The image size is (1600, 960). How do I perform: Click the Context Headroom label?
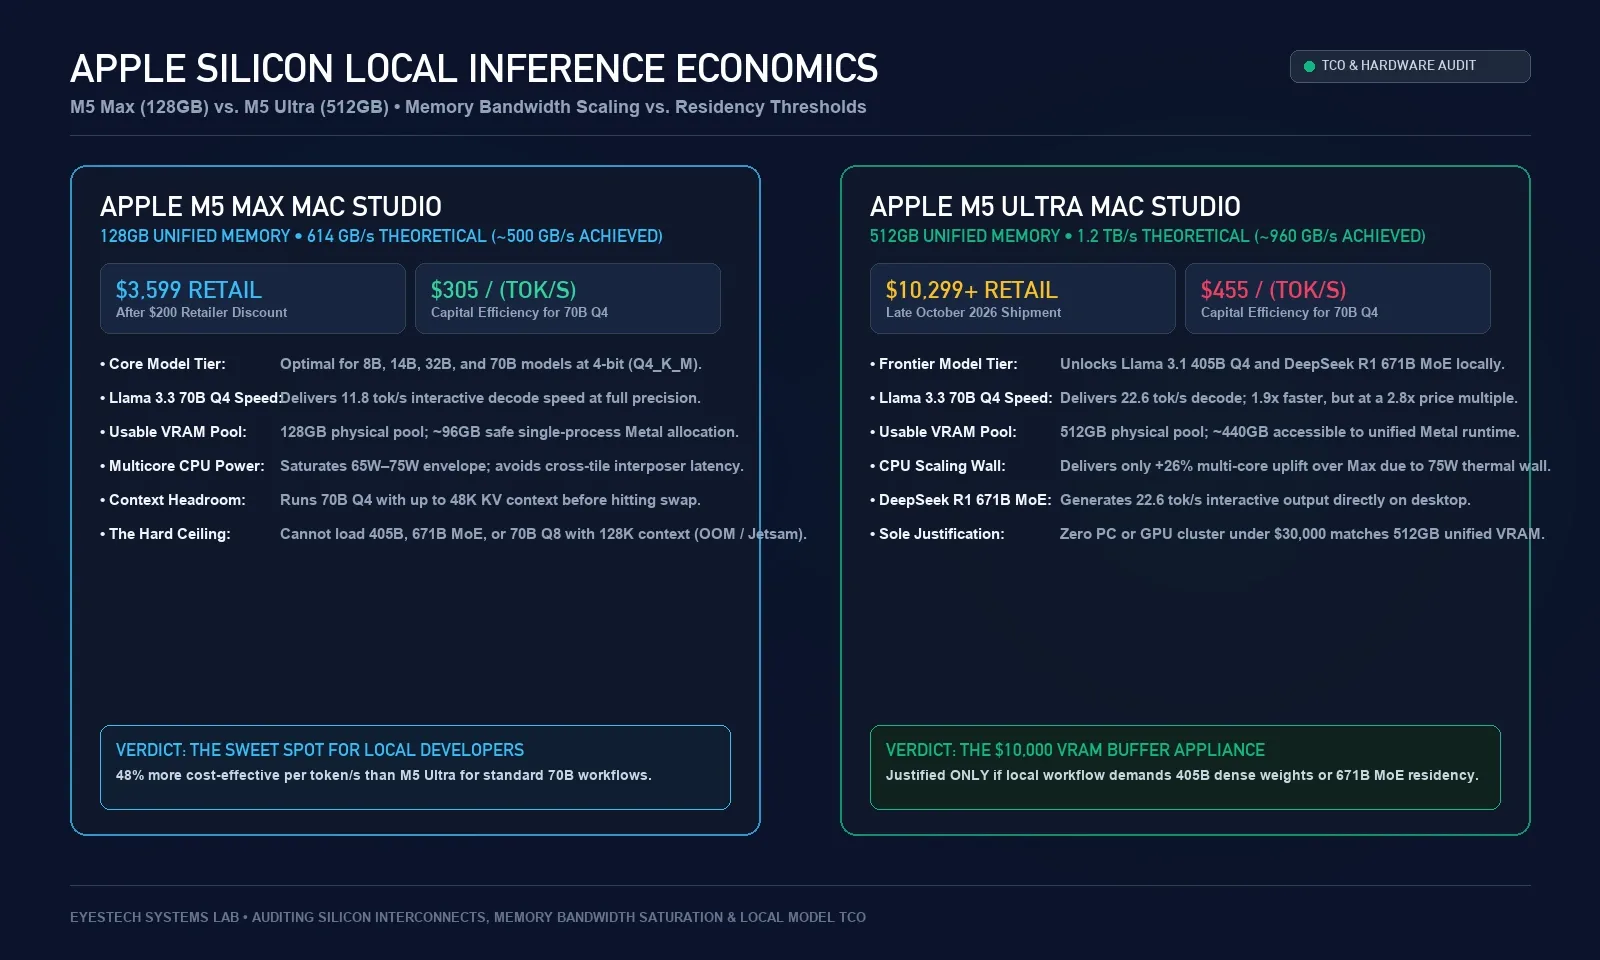pos(172,500)
